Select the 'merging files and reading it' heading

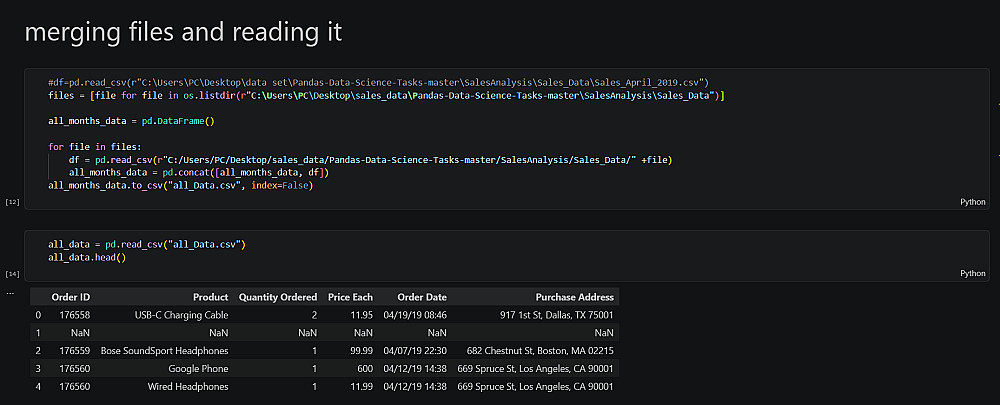click(x=183, y=32)
